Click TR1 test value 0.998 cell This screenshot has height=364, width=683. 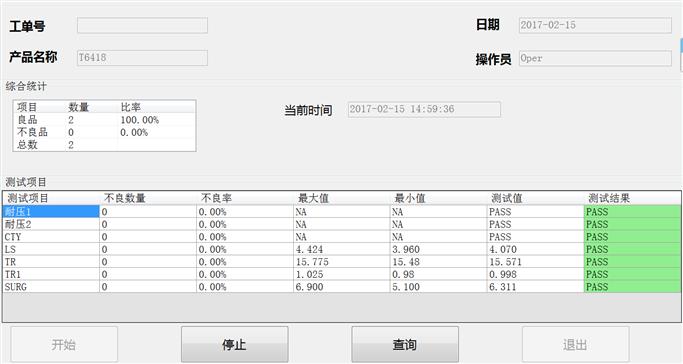(535, 275)
